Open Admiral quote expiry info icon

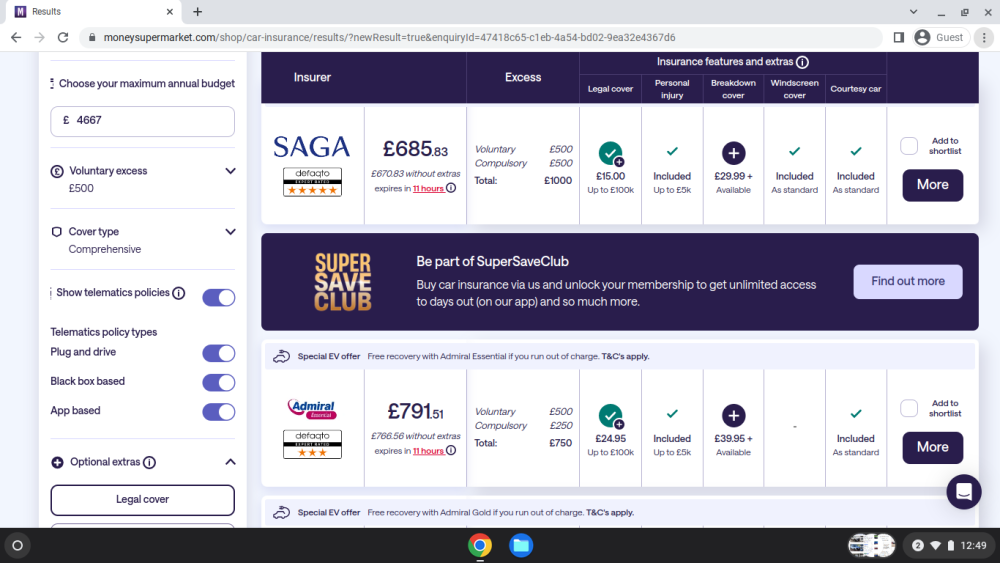coord(451,450)
